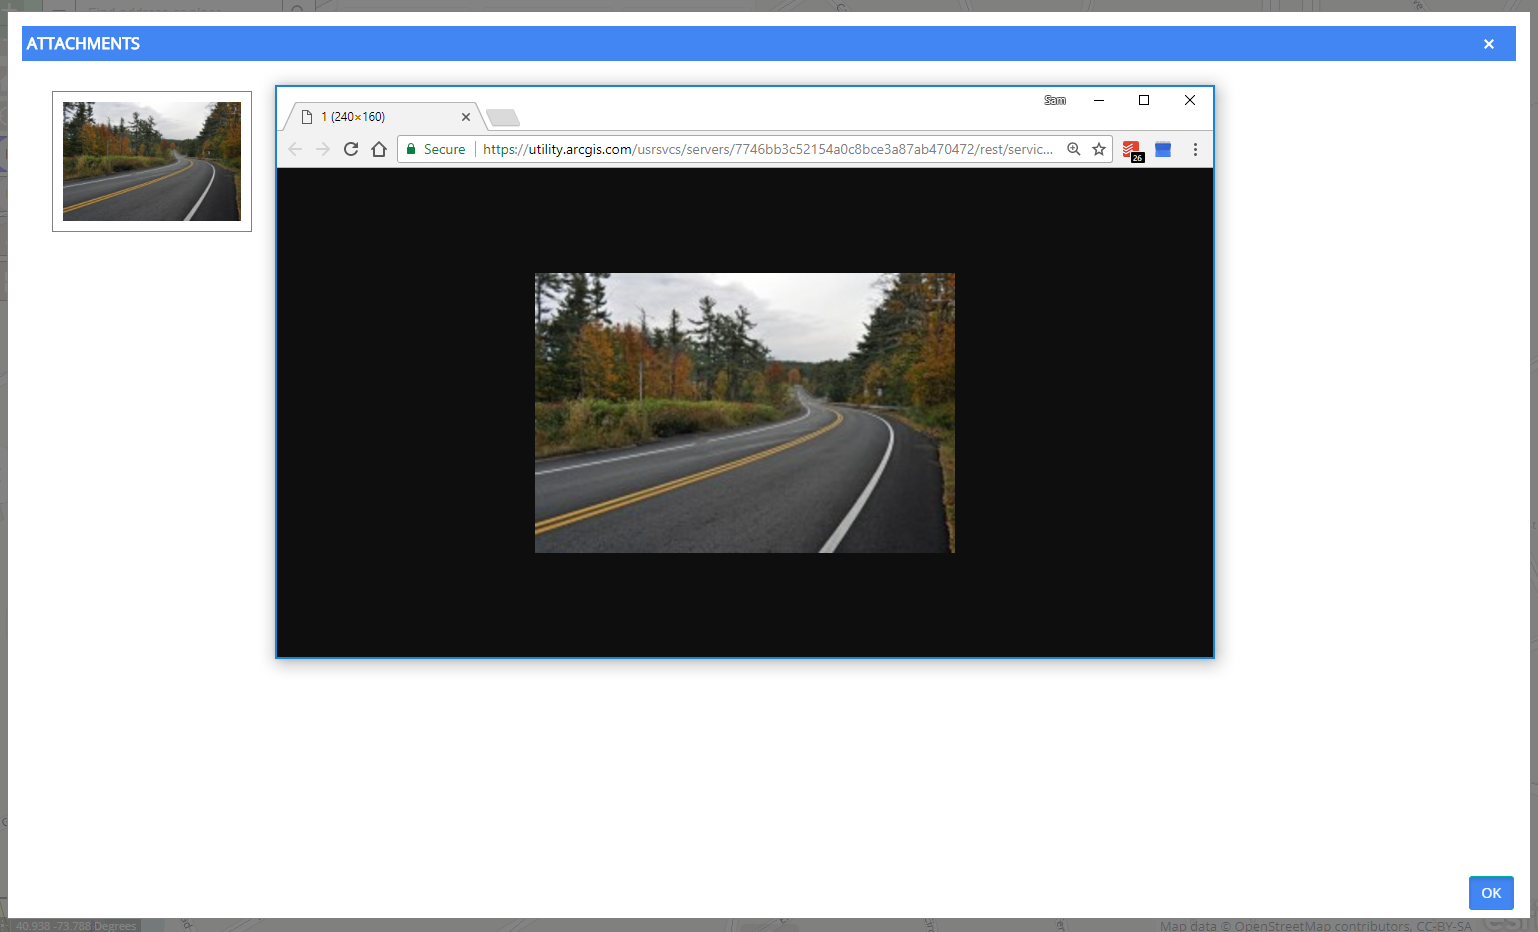Viewport: 1538px width, 932px height.
Task: Close the Attachments dialog
Action: (1489, 44)
